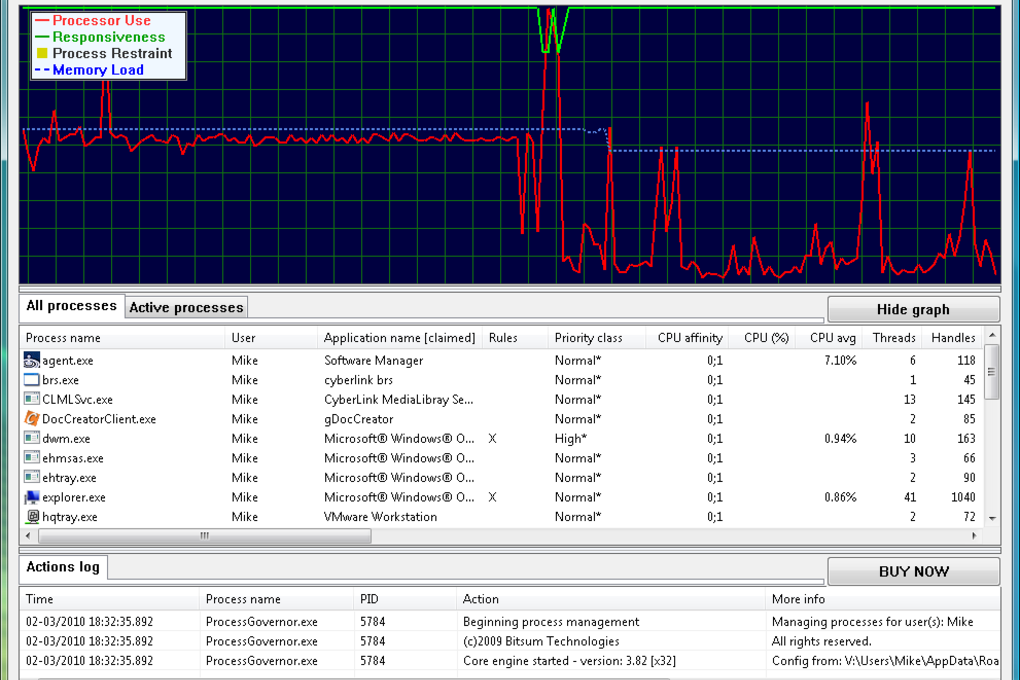Click the process list scroll up arrow
The width and height of the screenshot is (1020, 680).
tap(991, 335)
